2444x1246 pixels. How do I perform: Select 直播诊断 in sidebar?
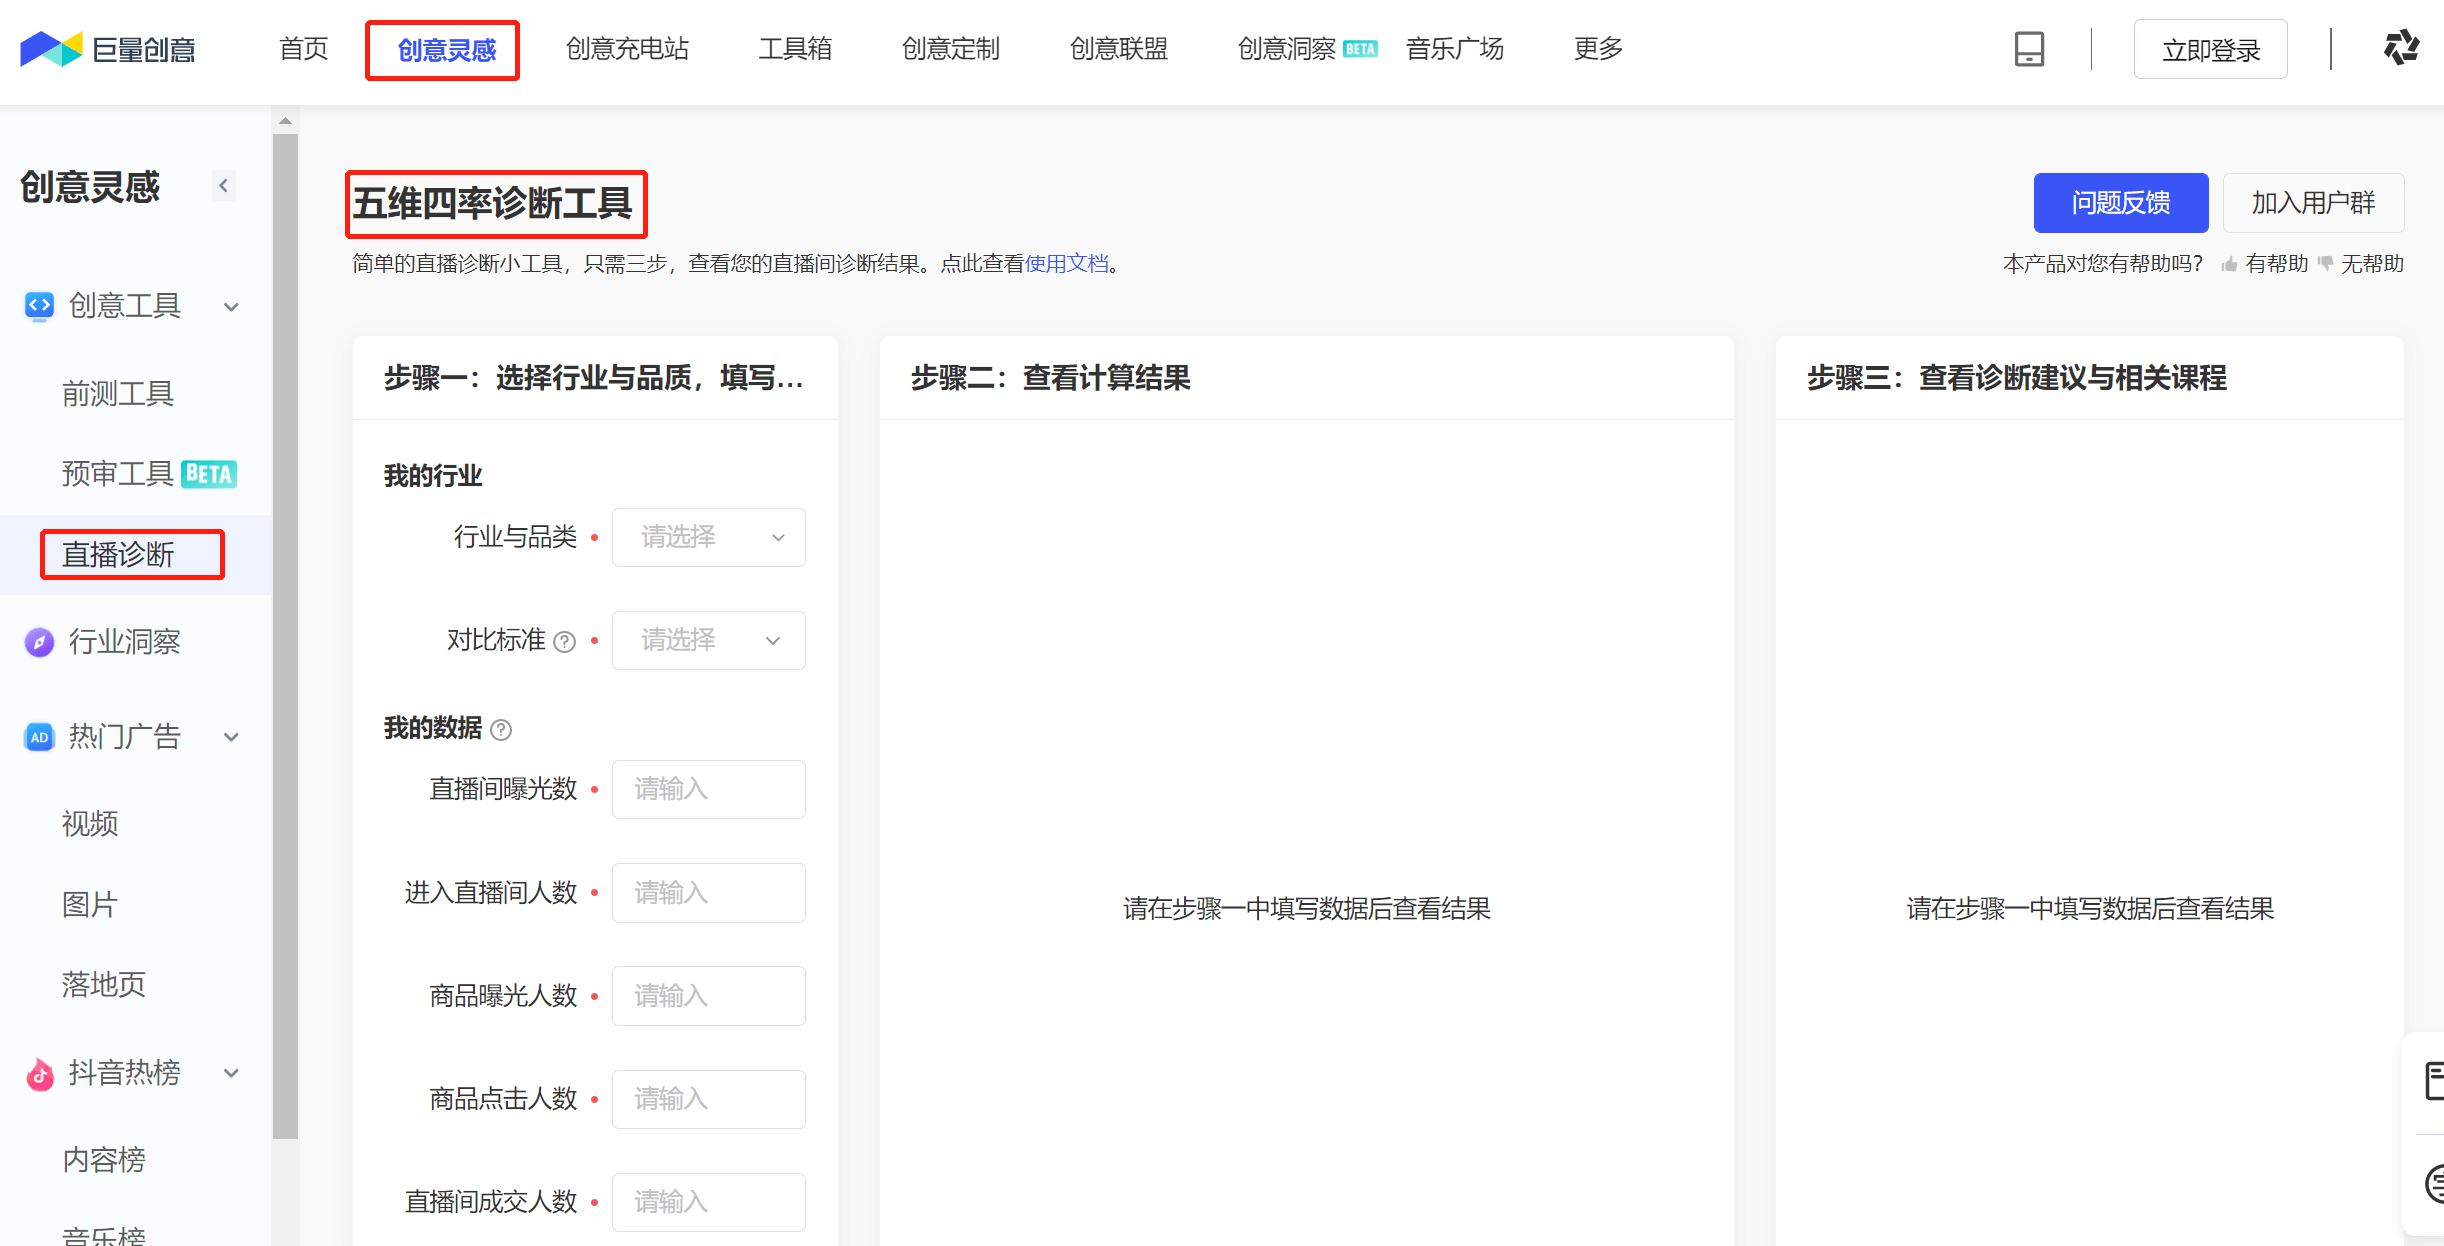[x=118, y=555]
